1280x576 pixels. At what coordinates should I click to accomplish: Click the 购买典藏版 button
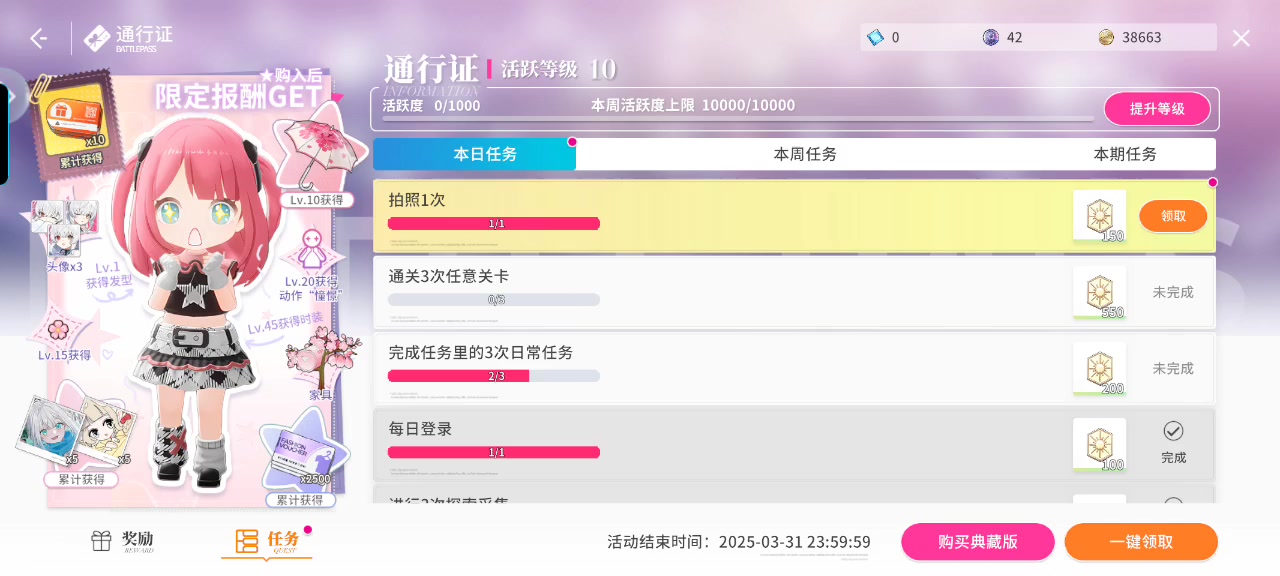tap(977, 542)
